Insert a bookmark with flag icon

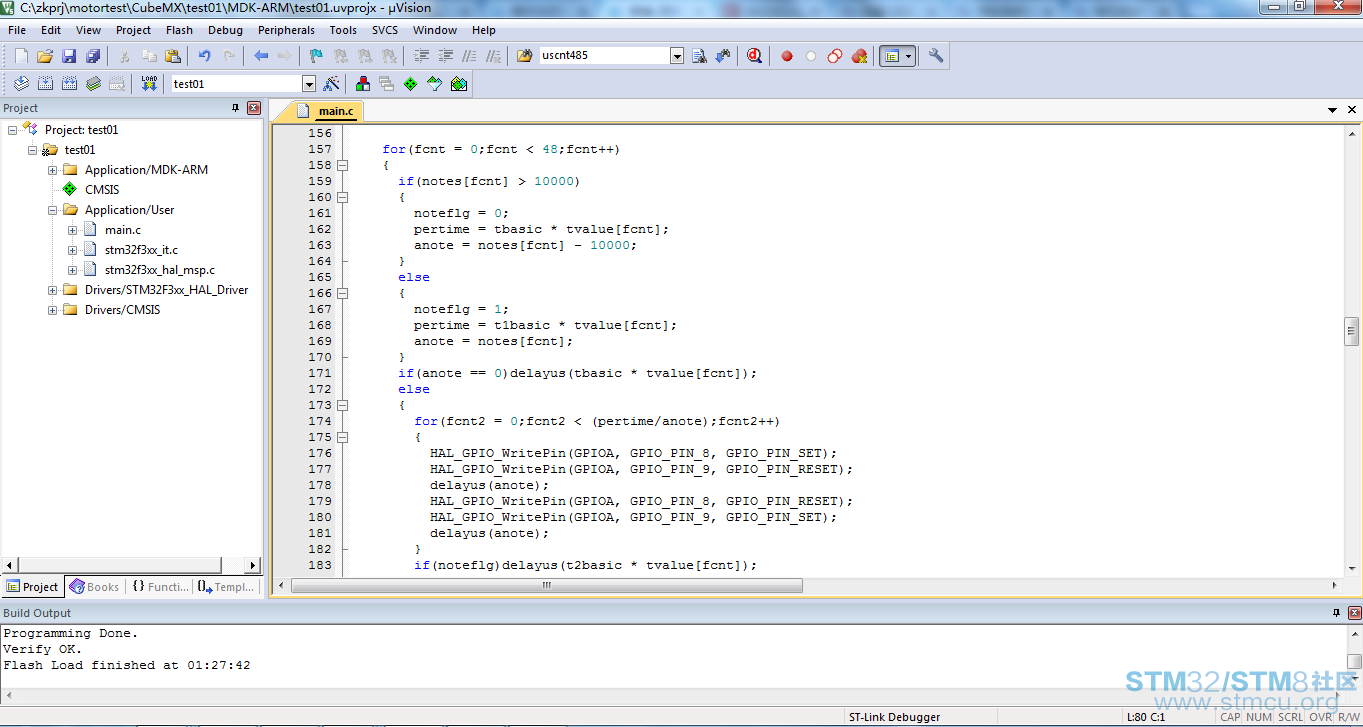[x=316, y=56]
